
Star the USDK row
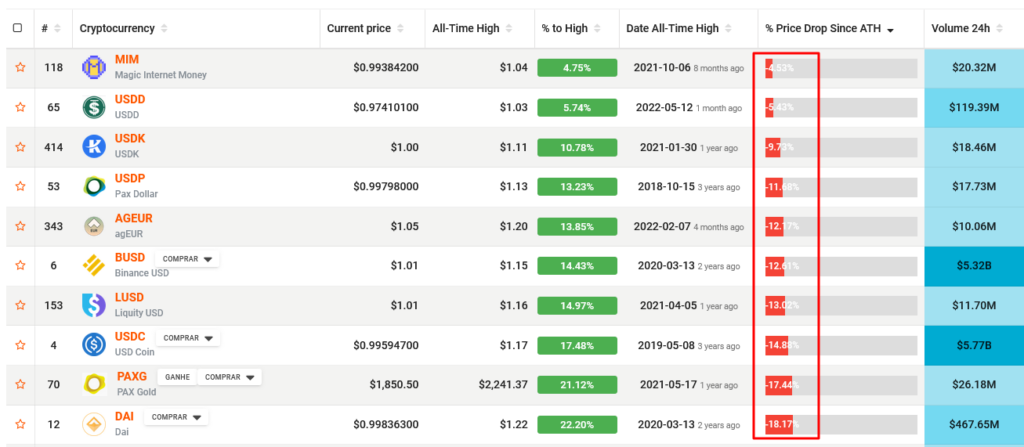20,147
